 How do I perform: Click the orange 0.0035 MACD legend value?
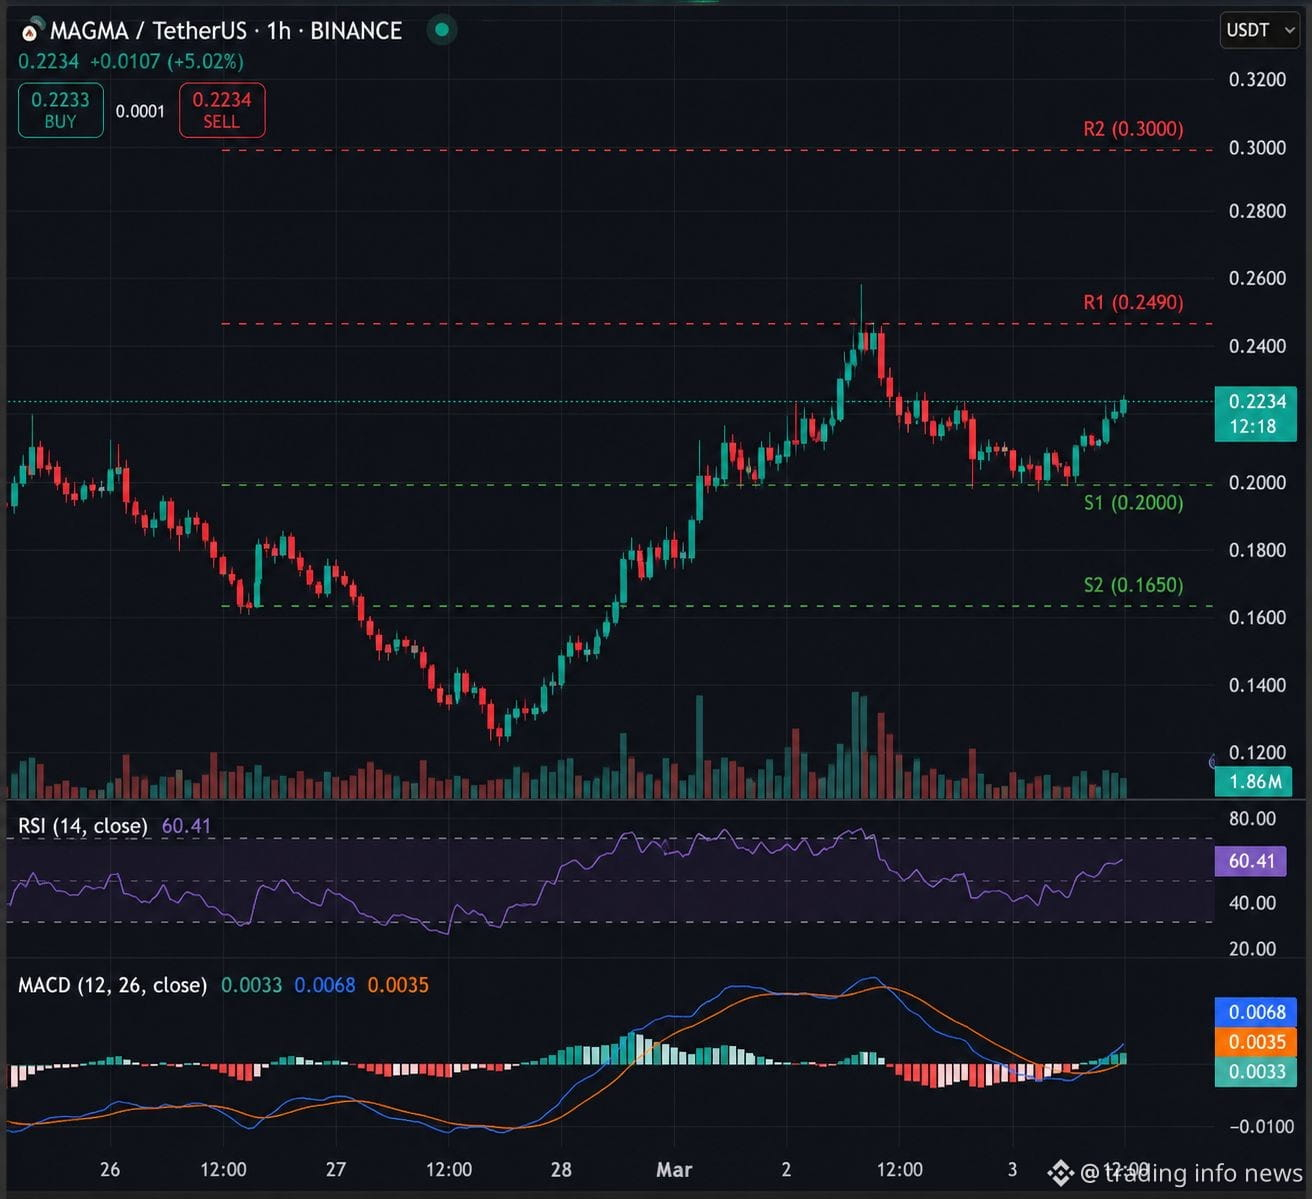(398, 985)
